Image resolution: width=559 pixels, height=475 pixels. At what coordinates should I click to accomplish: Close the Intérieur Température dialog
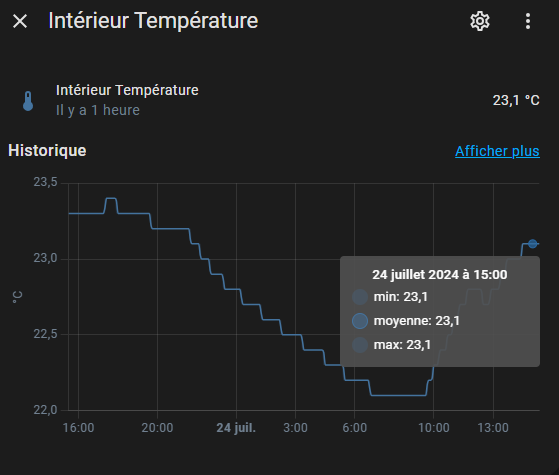coord(20,21)
